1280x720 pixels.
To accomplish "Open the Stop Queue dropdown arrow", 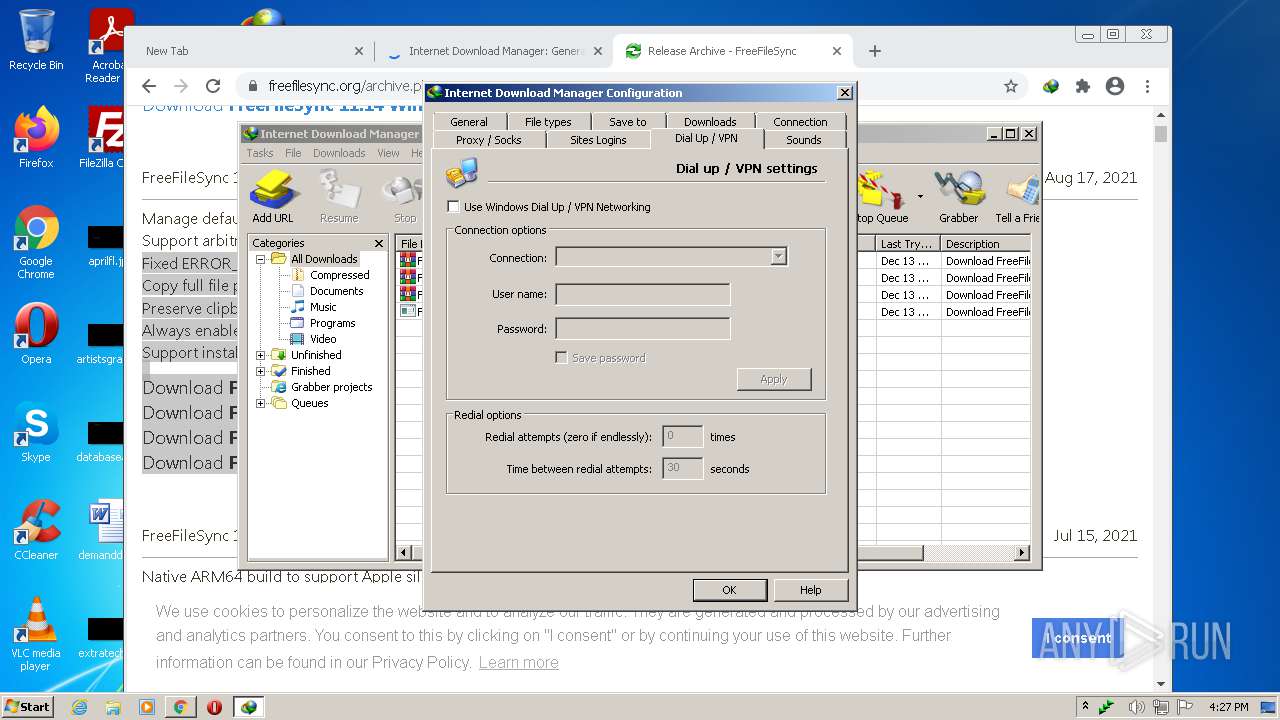I will (x=920, y=197).
